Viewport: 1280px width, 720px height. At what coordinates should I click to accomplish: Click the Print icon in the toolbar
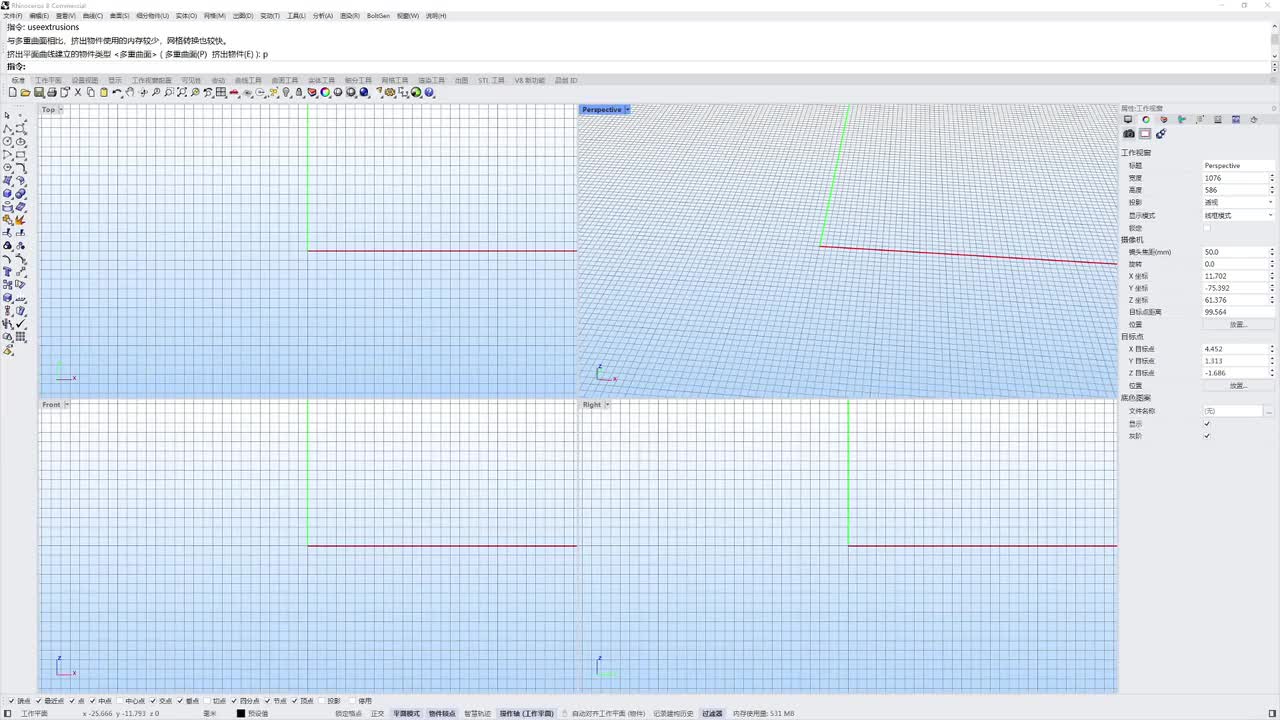pos(52,92)
